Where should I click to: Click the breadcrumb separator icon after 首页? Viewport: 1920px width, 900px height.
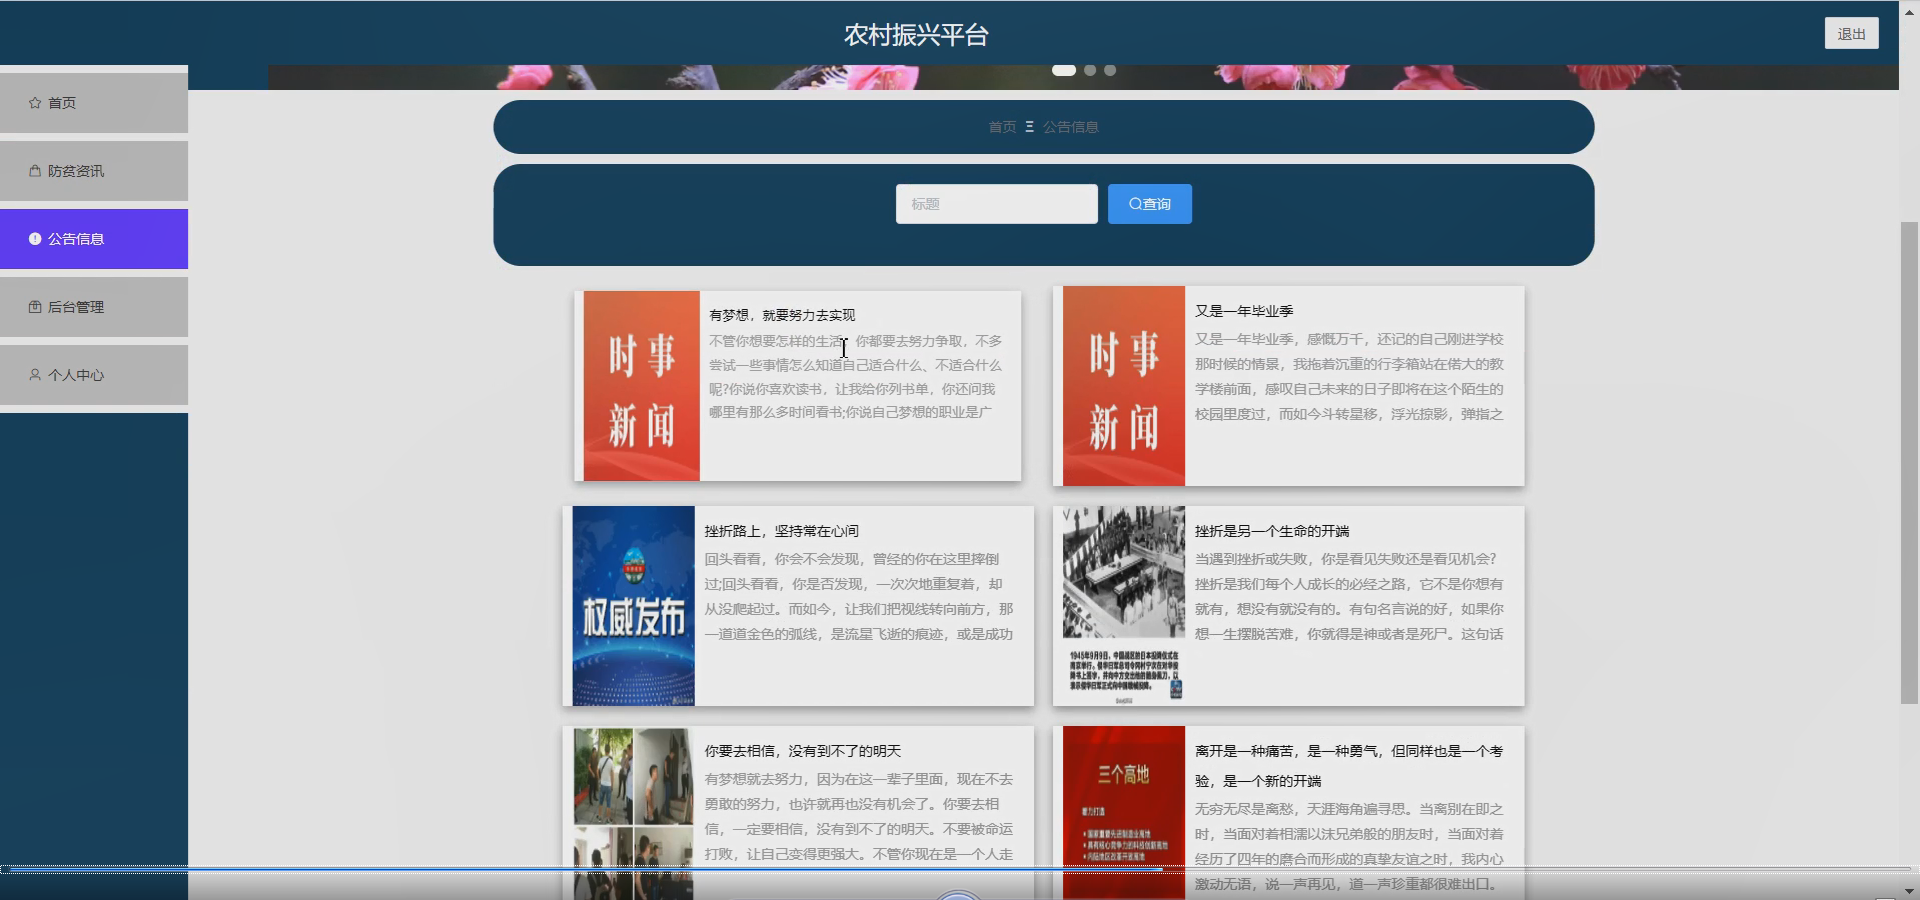pyautogui.click(x=1029, y=127)
